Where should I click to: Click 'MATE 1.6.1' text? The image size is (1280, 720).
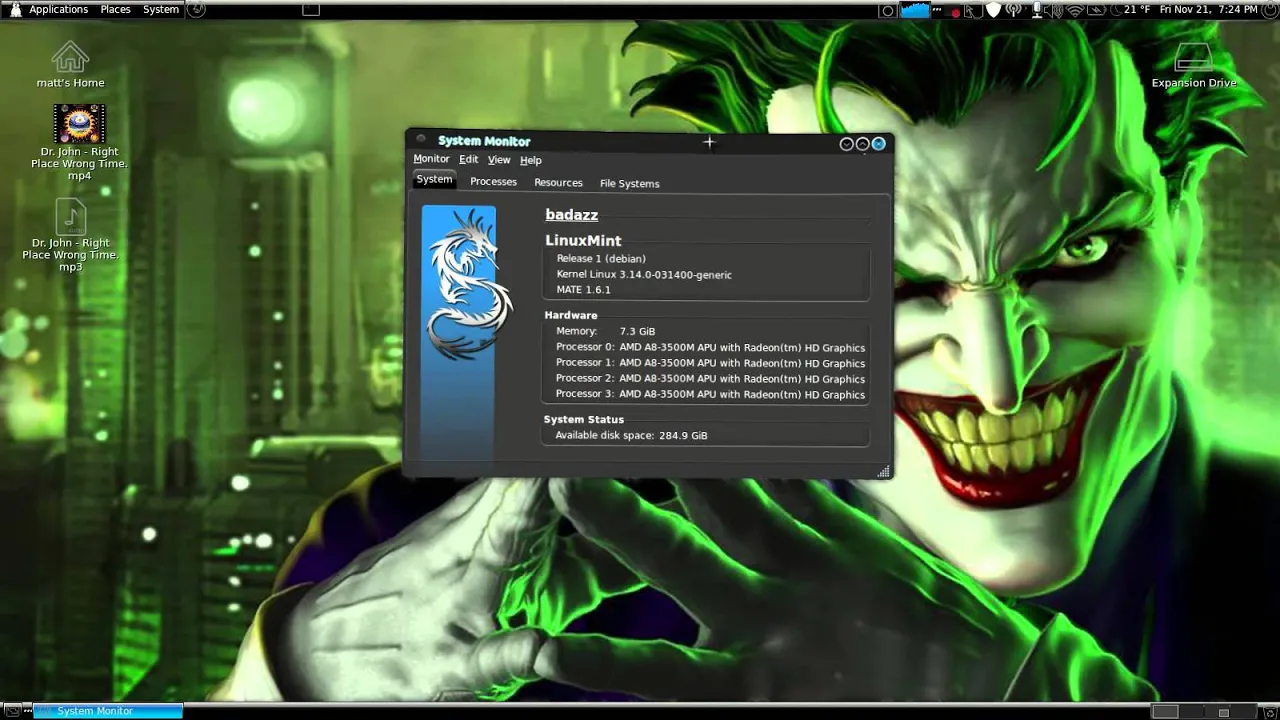(583, 289)
